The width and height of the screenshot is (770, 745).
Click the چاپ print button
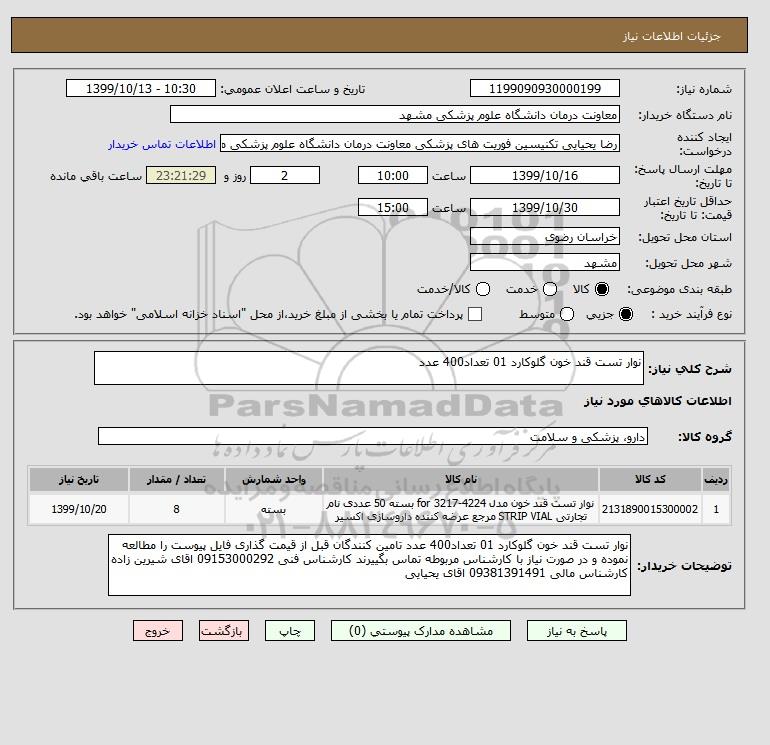(x=290, y=631)
